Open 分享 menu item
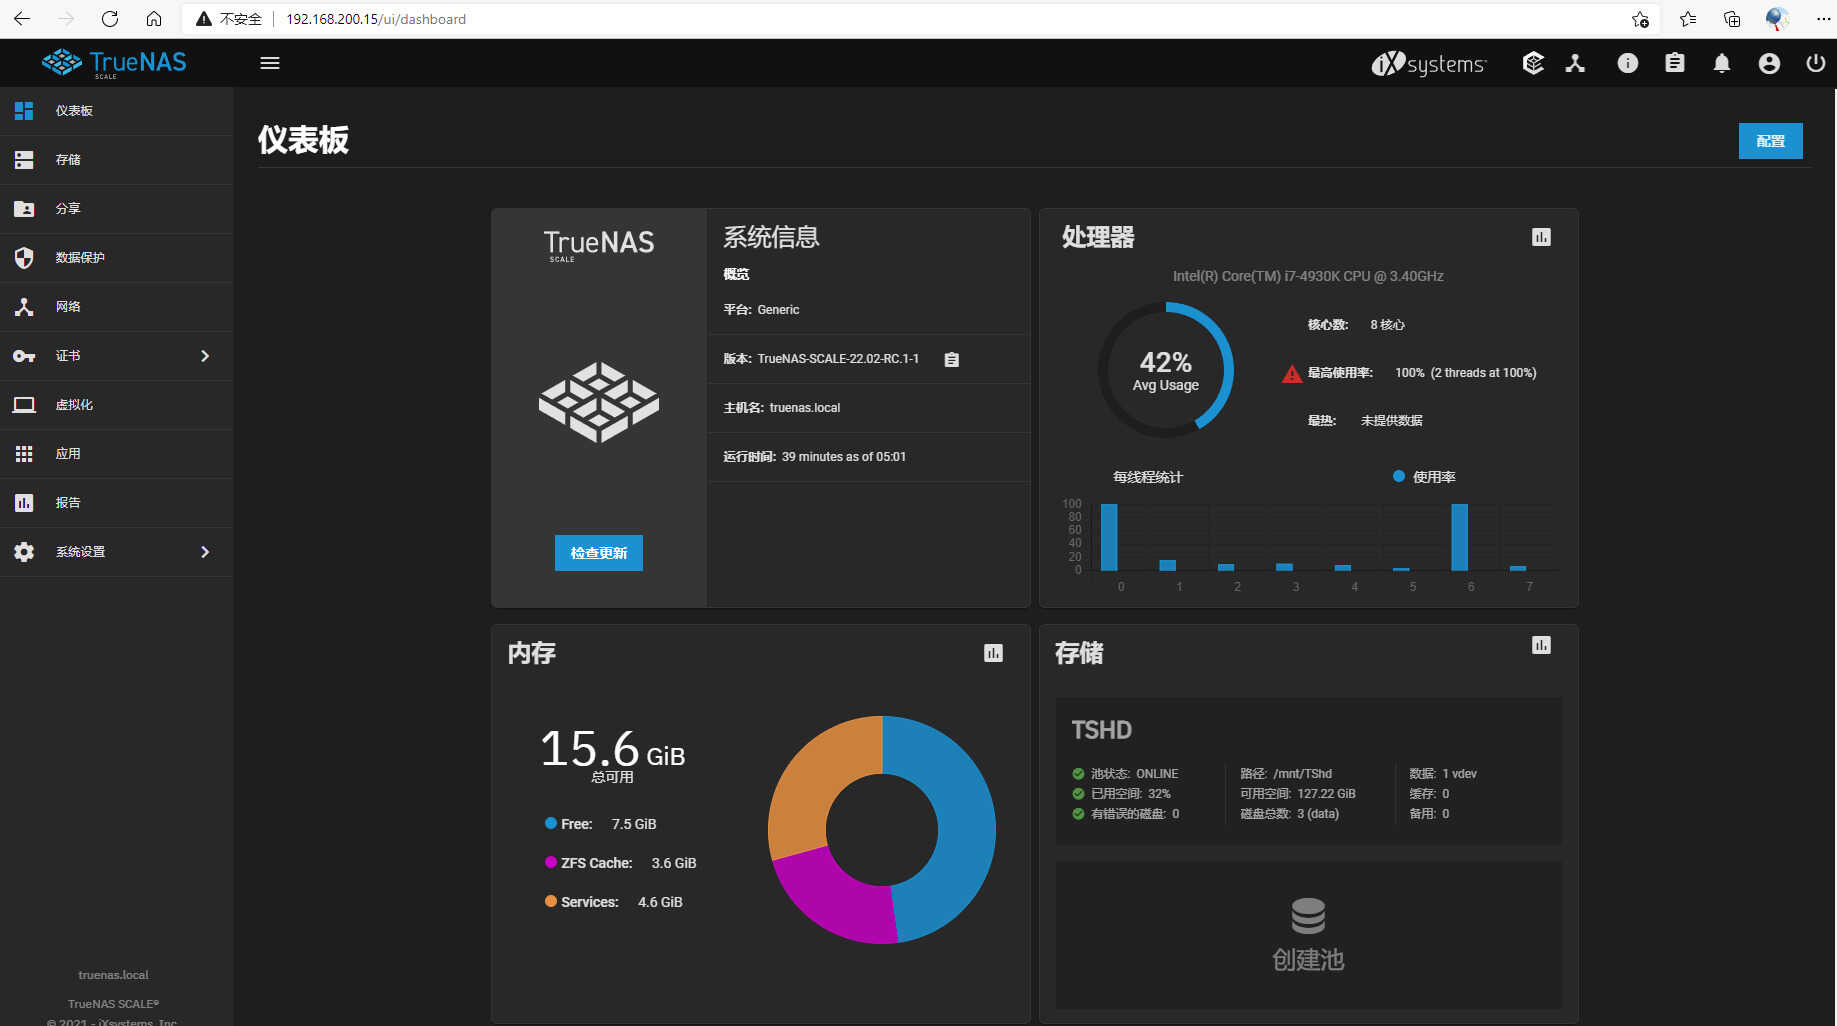Viewport: 1837px width, 1026px height. [116, 209]
